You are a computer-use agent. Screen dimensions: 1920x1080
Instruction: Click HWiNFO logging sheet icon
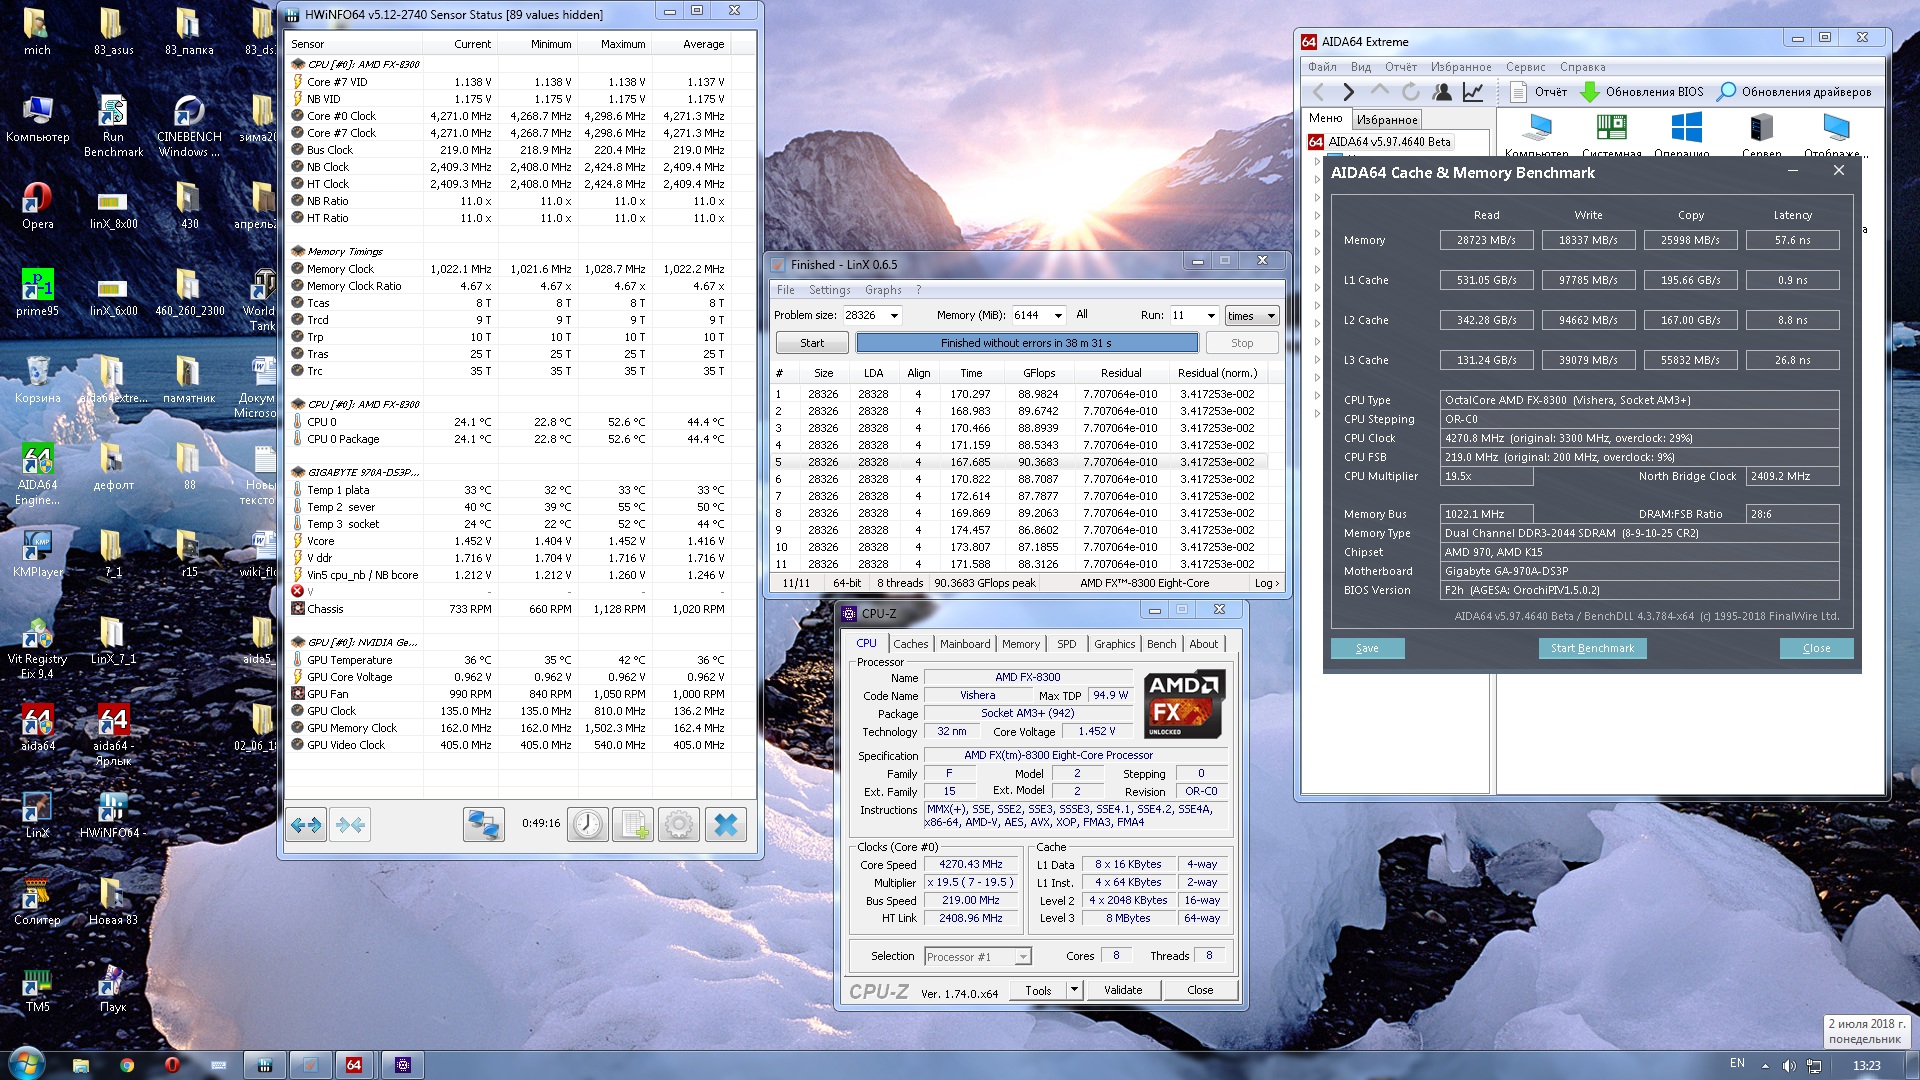[633, 825]
